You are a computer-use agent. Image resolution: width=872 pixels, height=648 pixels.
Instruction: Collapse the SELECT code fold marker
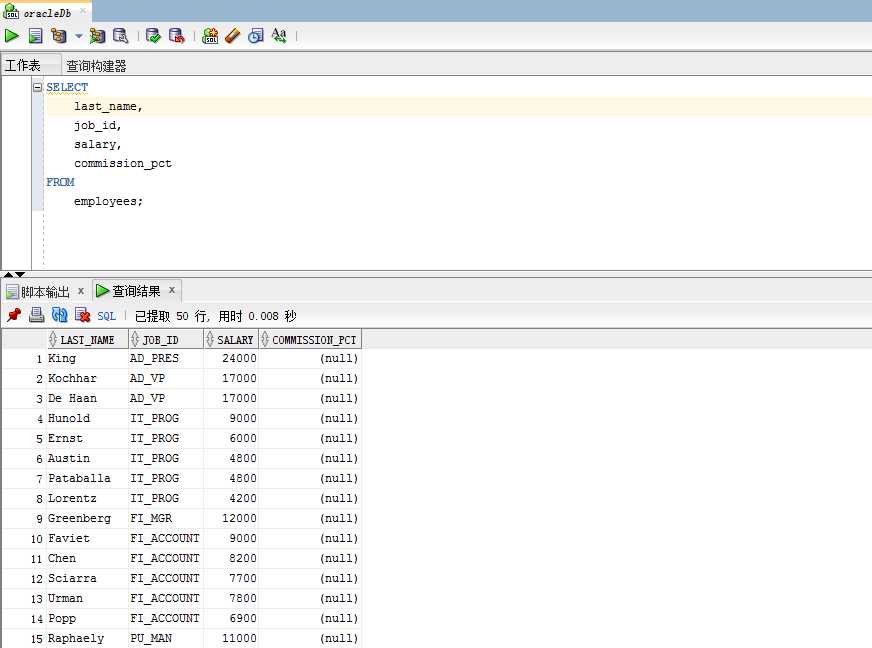pyautogui.click(x=37, y=87)
